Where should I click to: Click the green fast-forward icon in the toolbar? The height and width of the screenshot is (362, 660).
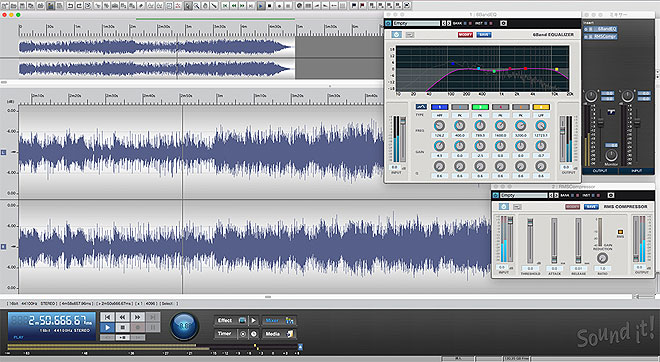[242, 6]
